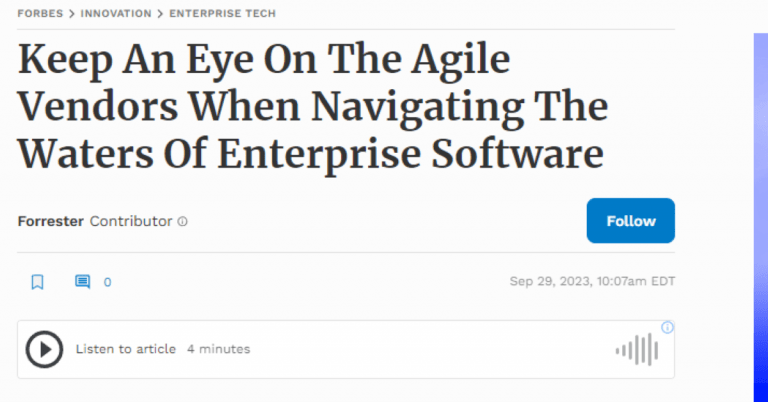Viewport: 768px width, 402px height.
Task: Go to the Forbes breadcrumb
Action: (x=40, y=14)
